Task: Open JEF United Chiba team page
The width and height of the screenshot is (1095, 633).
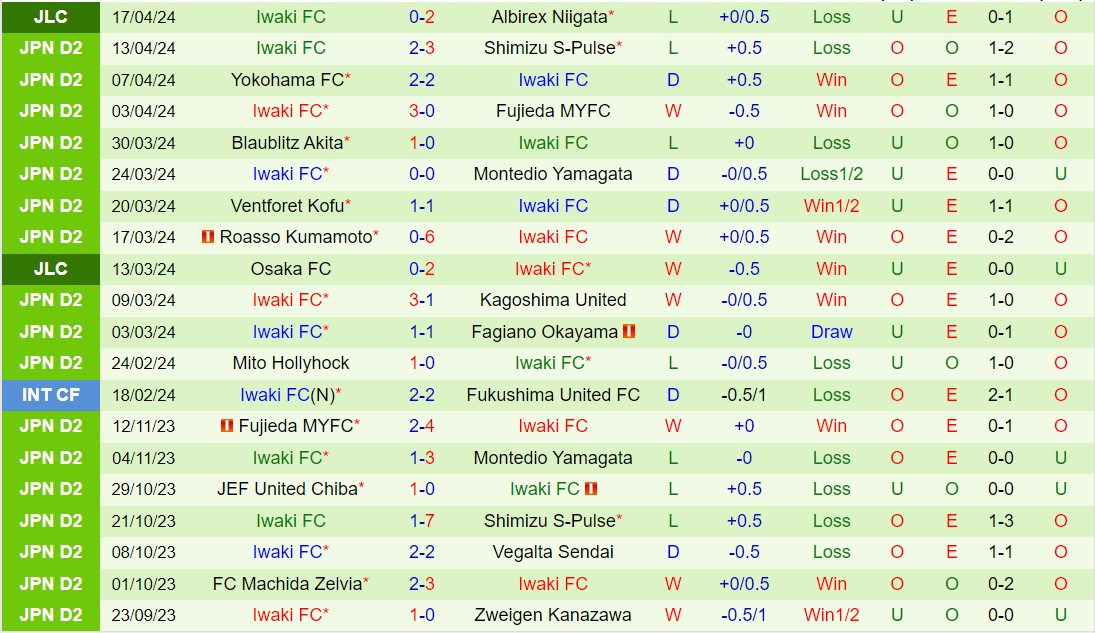Action: coord(286,489)
